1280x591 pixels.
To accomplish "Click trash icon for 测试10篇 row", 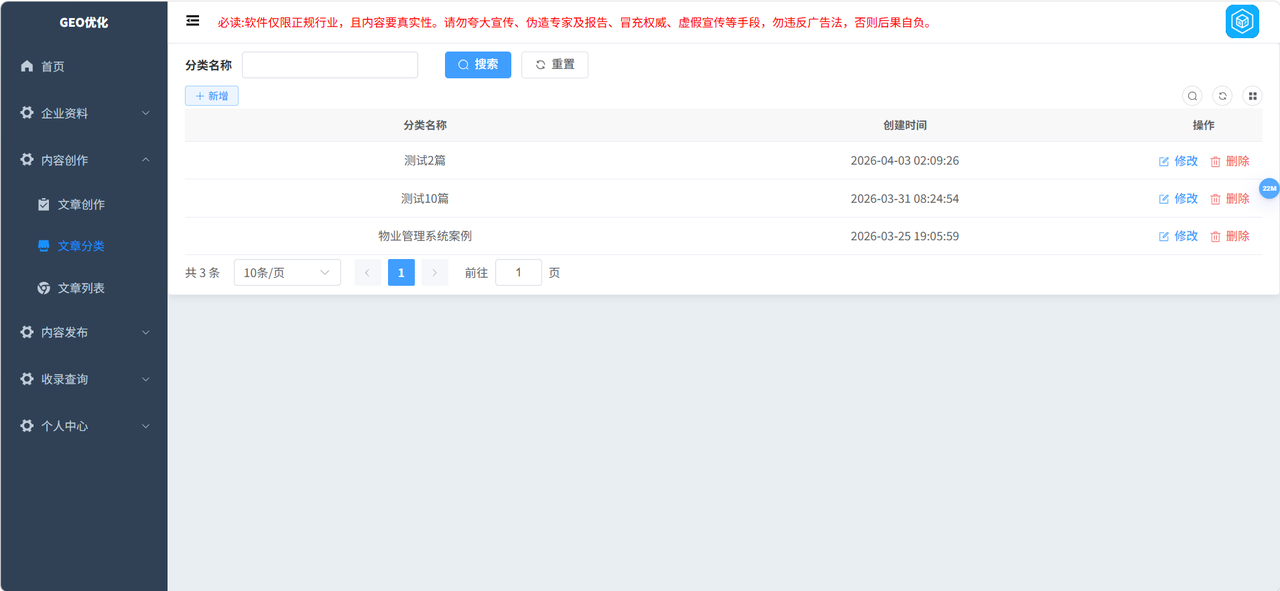I will click(1216, 199).
